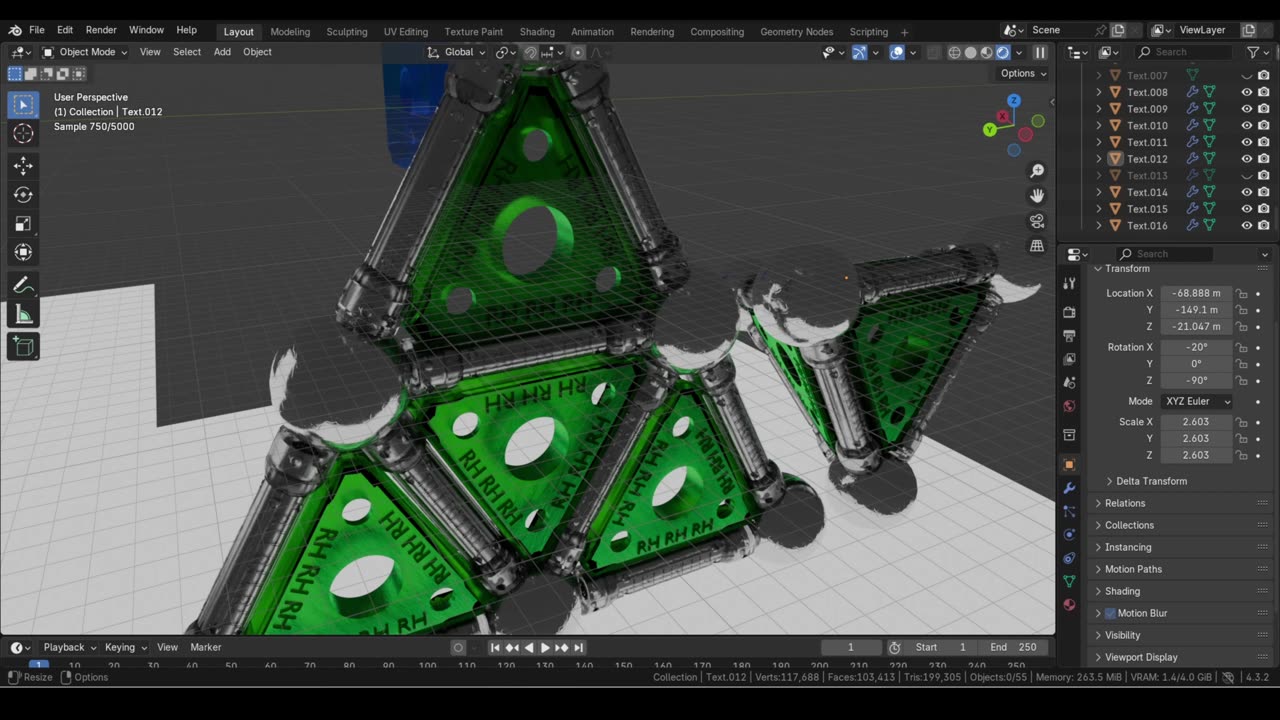
Task: Click the pan hand viewport icon
Action: coord(1037,196)
